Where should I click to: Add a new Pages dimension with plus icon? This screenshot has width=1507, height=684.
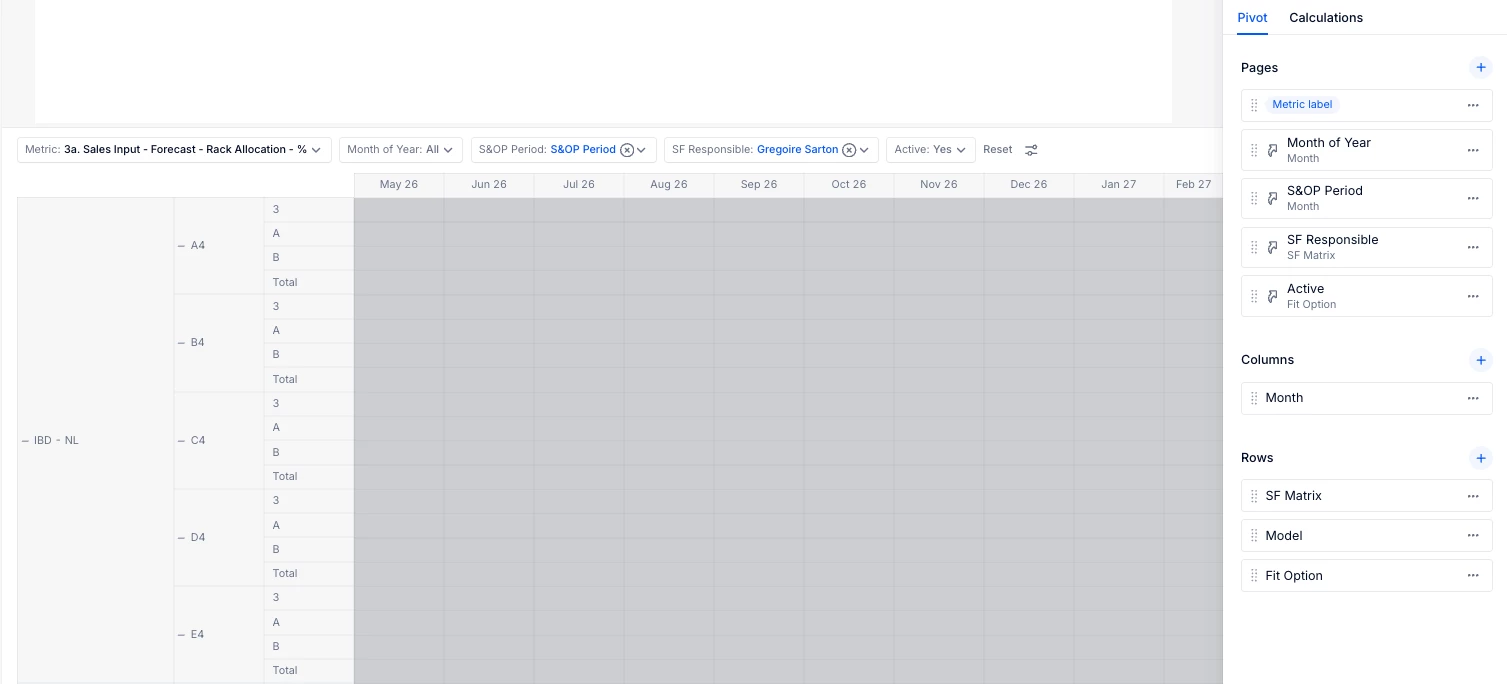1481,68
